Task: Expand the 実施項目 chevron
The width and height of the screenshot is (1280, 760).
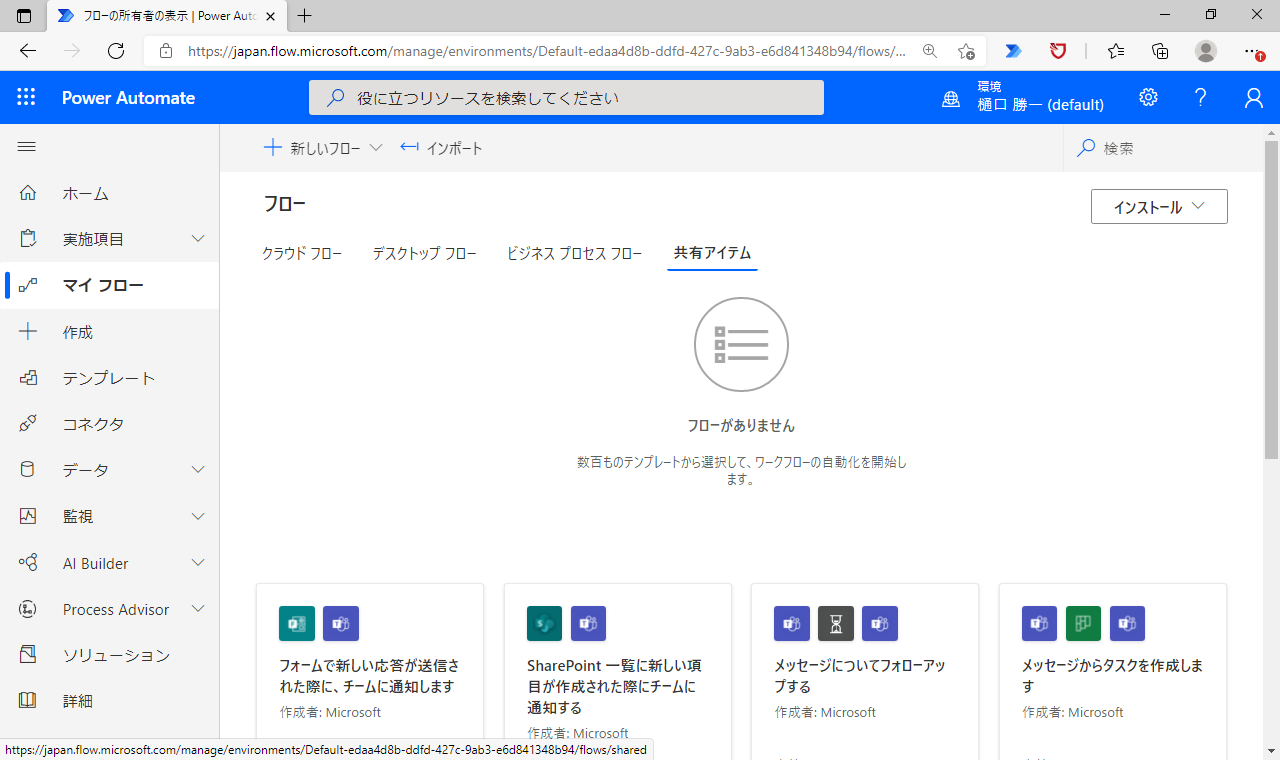Action: 198,239
